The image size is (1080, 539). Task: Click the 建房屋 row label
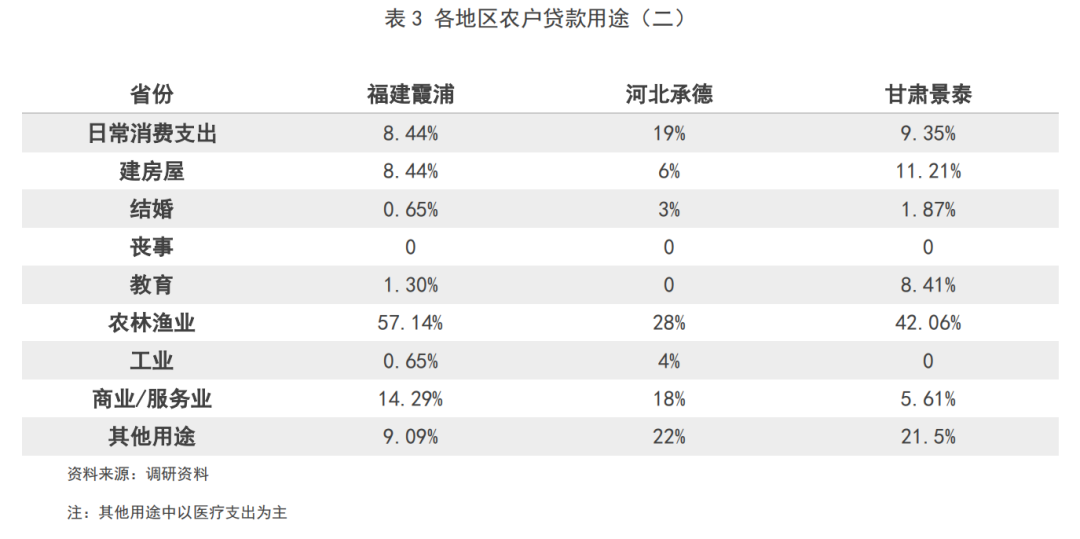pos(152,171)
